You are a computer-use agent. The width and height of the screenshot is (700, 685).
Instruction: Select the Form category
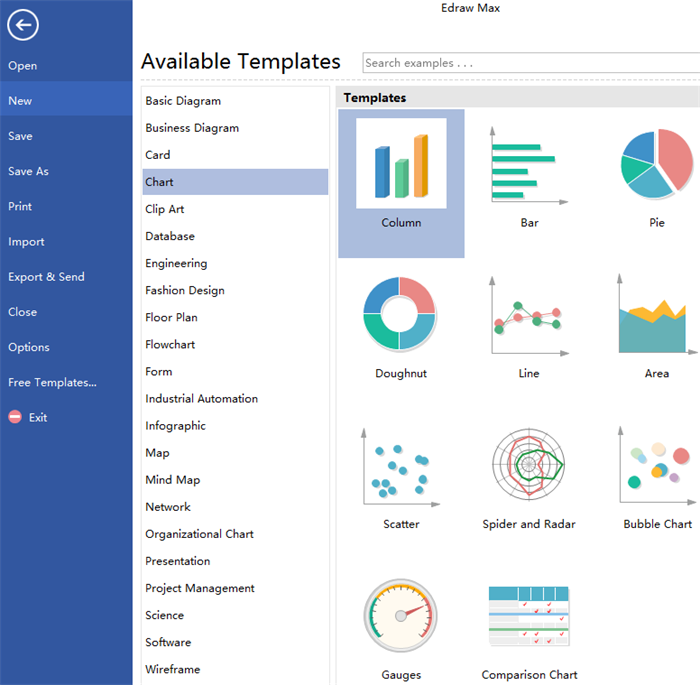pos(235,372)
